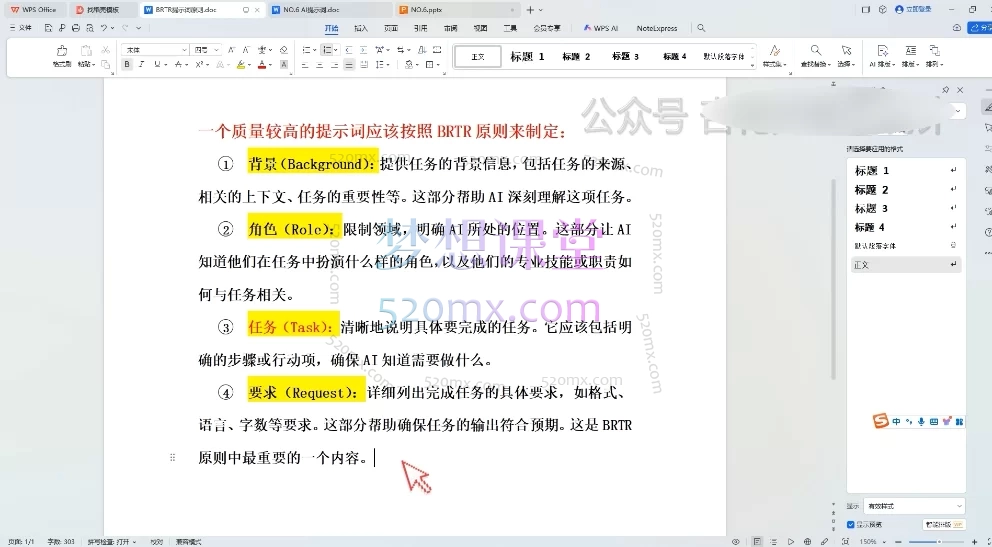992x547 pixels.
Task: Click the Increase Indent icon
Action: point(363,49)
